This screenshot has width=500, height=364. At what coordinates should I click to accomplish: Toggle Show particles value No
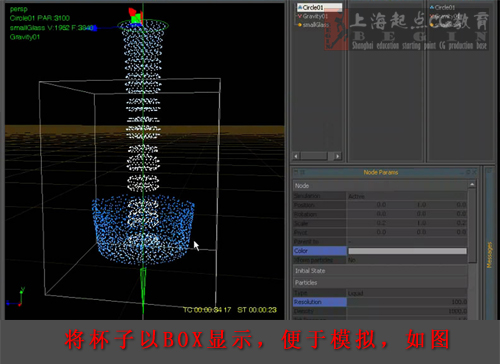point(407,260)
